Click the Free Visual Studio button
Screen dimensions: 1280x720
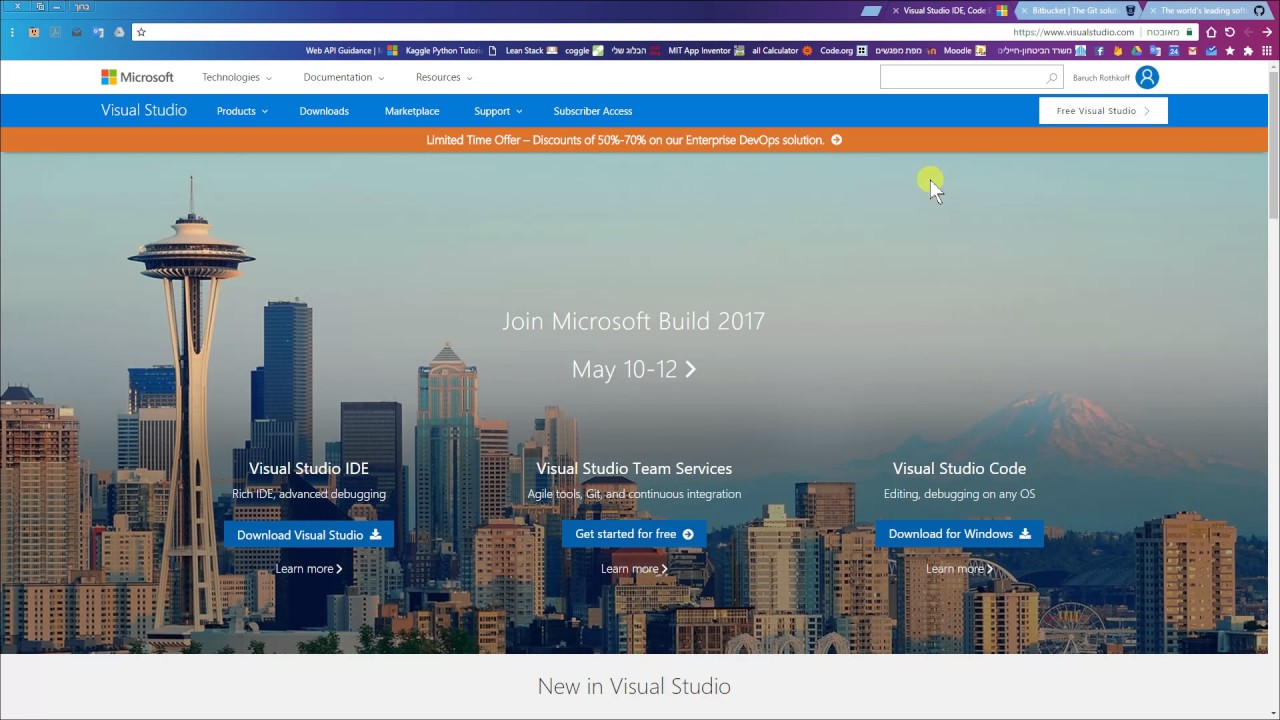point(1103,111)
